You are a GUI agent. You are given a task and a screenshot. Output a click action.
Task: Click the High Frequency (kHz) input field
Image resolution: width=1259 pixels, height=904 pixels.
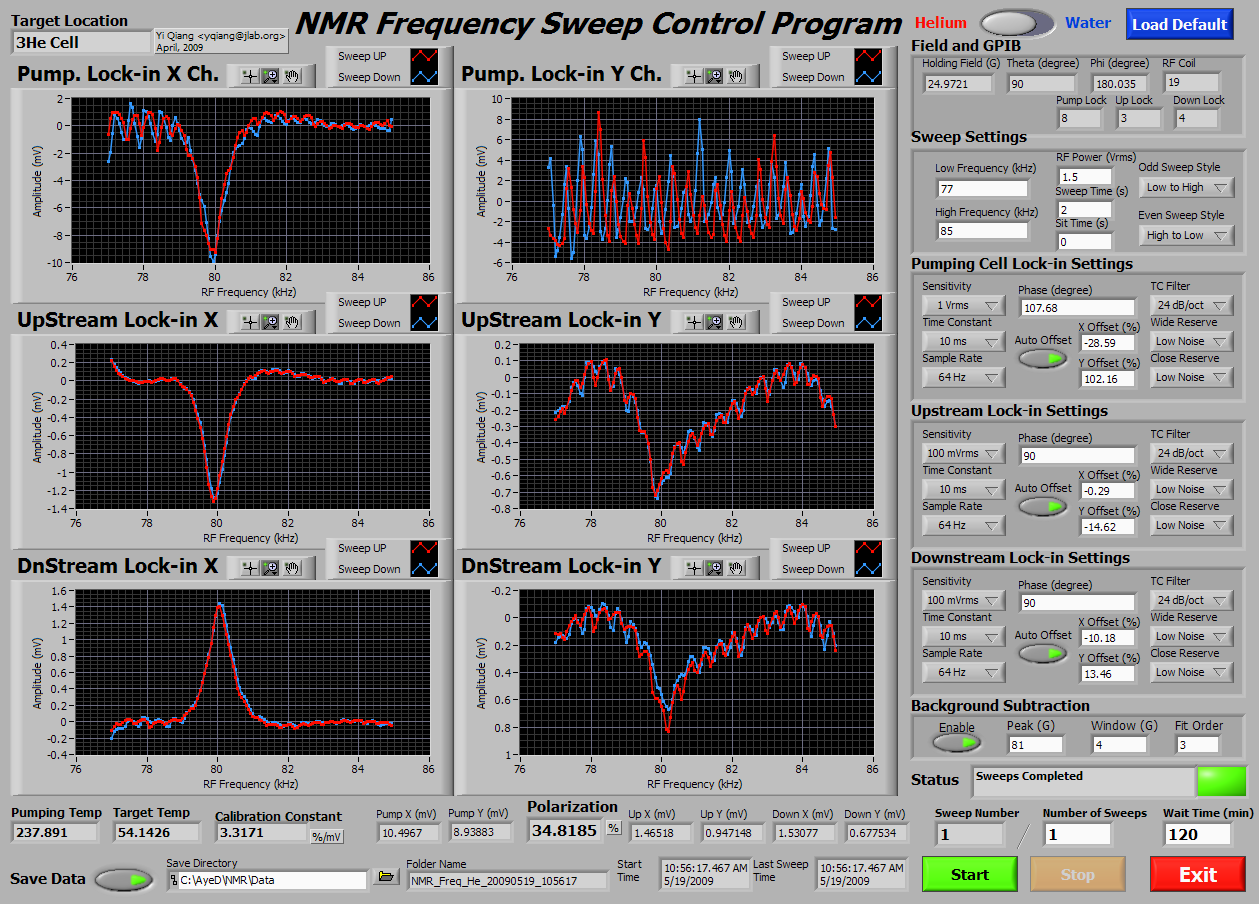(x=982, y=231)
